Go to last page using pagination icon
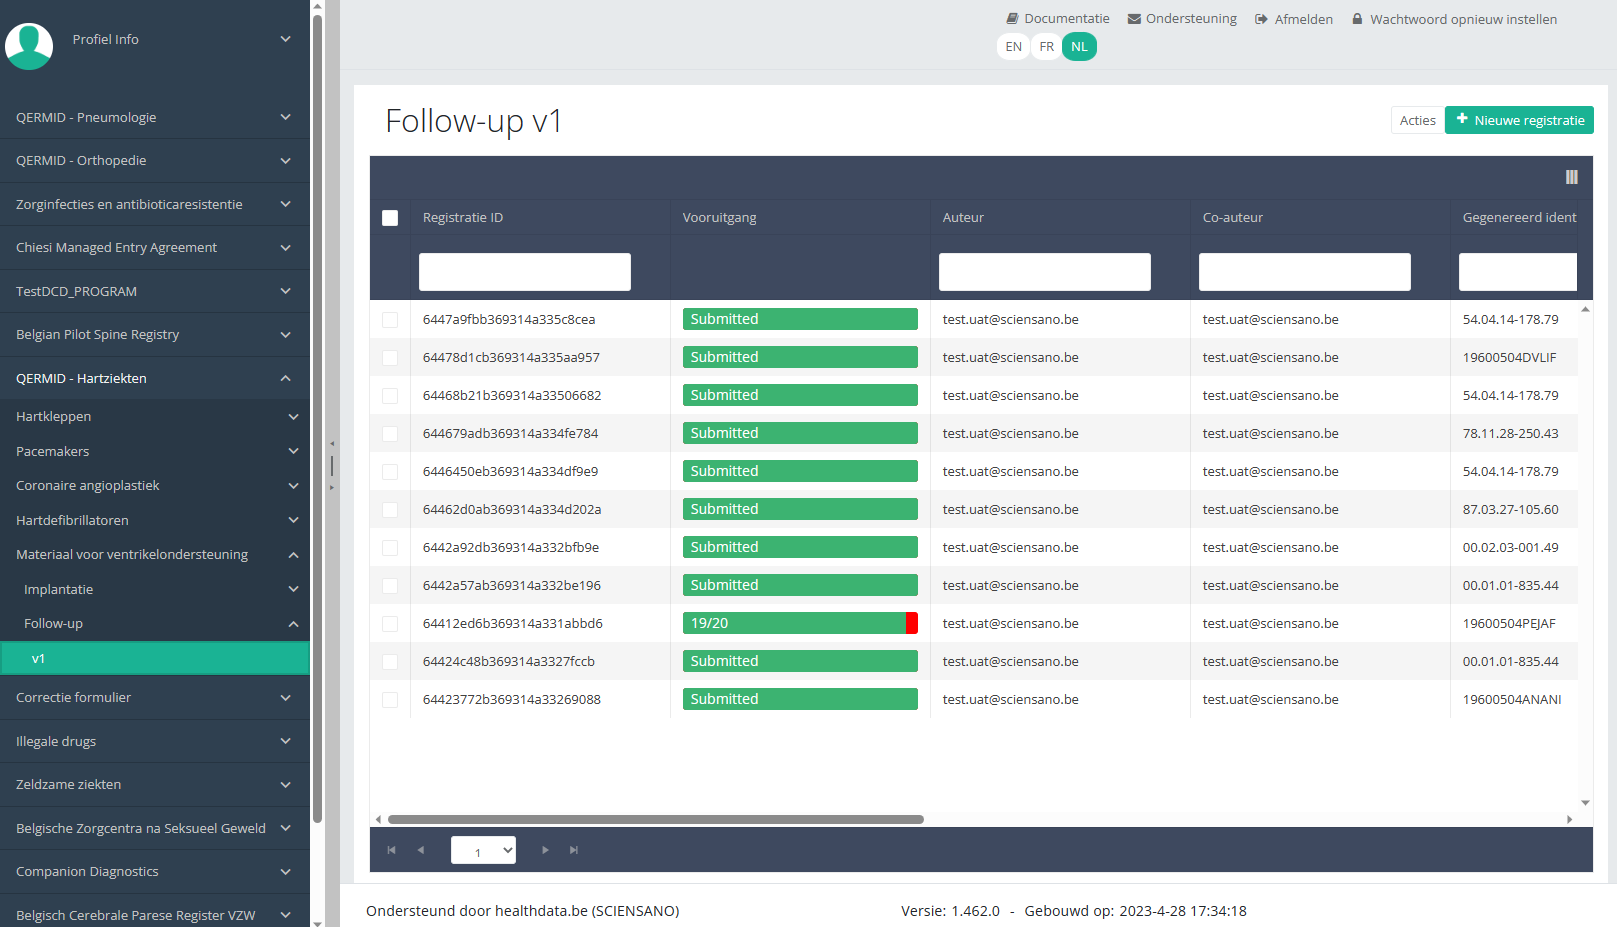1617x927 pixels. 574,850
